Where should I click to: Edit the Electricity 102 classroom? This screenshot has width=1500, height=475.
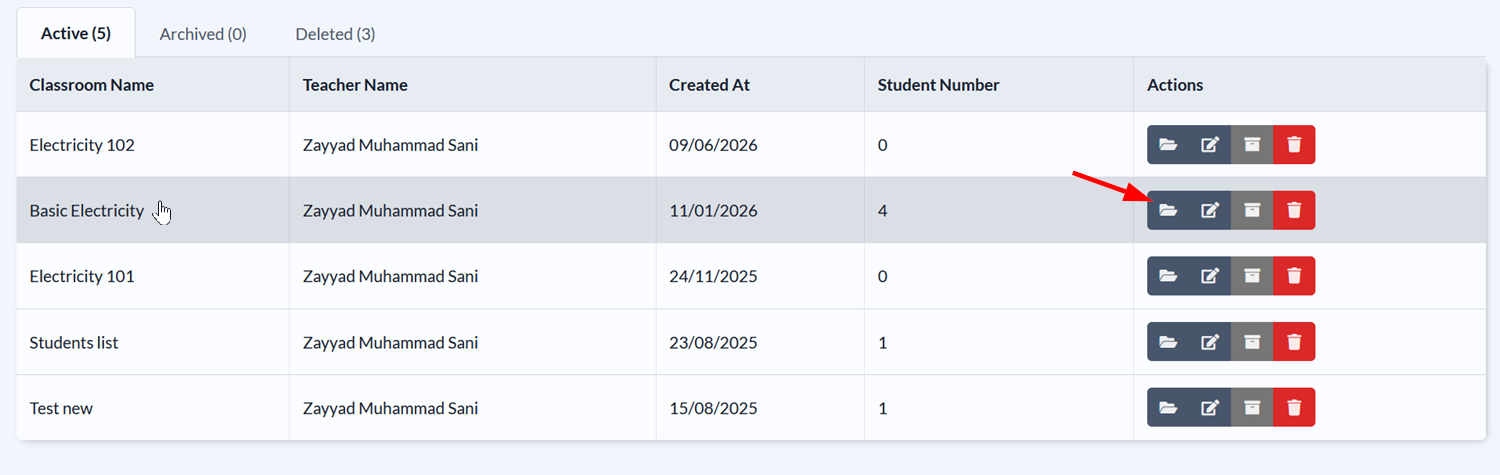click(1210, 145)
